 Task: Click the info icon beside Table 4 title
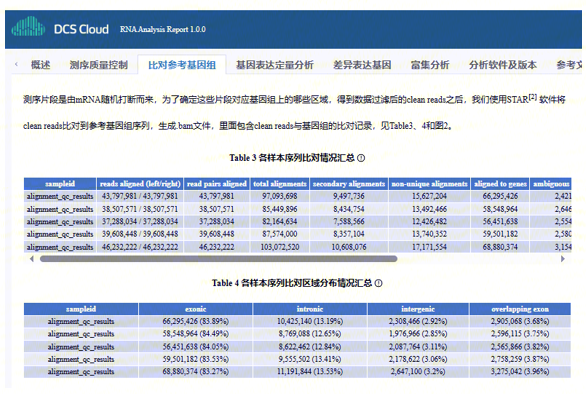coord(378,283)
